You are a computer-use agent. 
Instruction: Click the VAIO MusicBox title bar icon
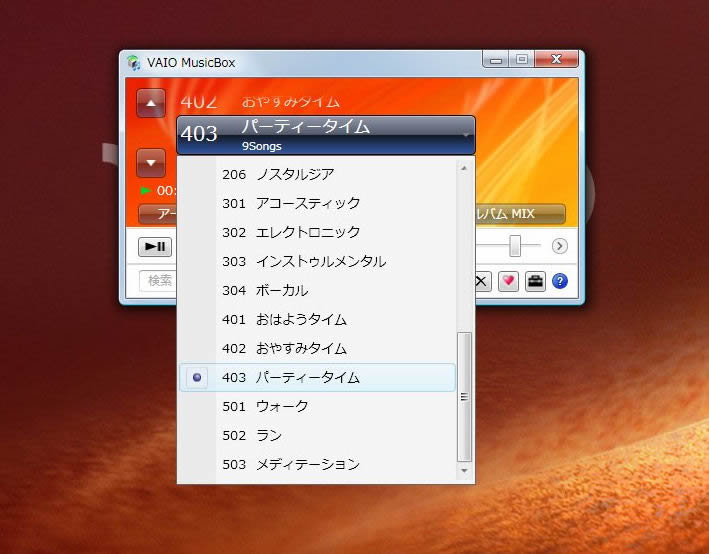[x=134, y=62]
